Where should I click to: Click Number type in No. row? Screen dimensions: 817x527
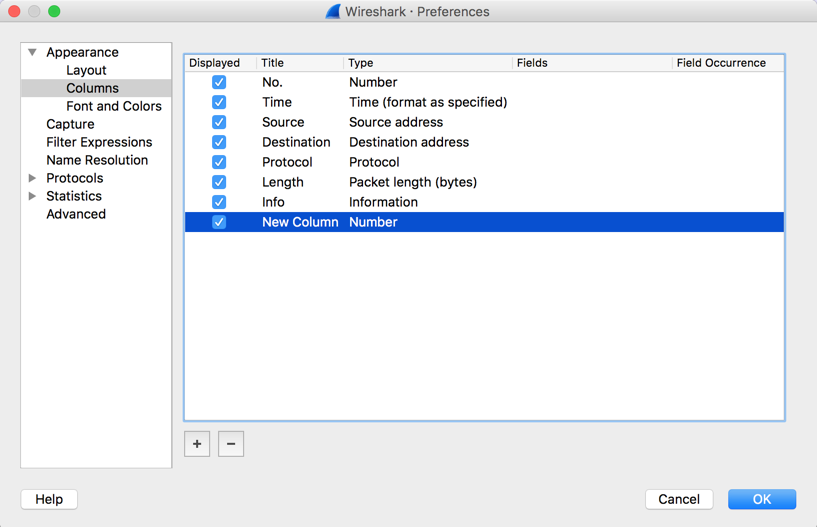pyautogui.click(x=373, y=82)
